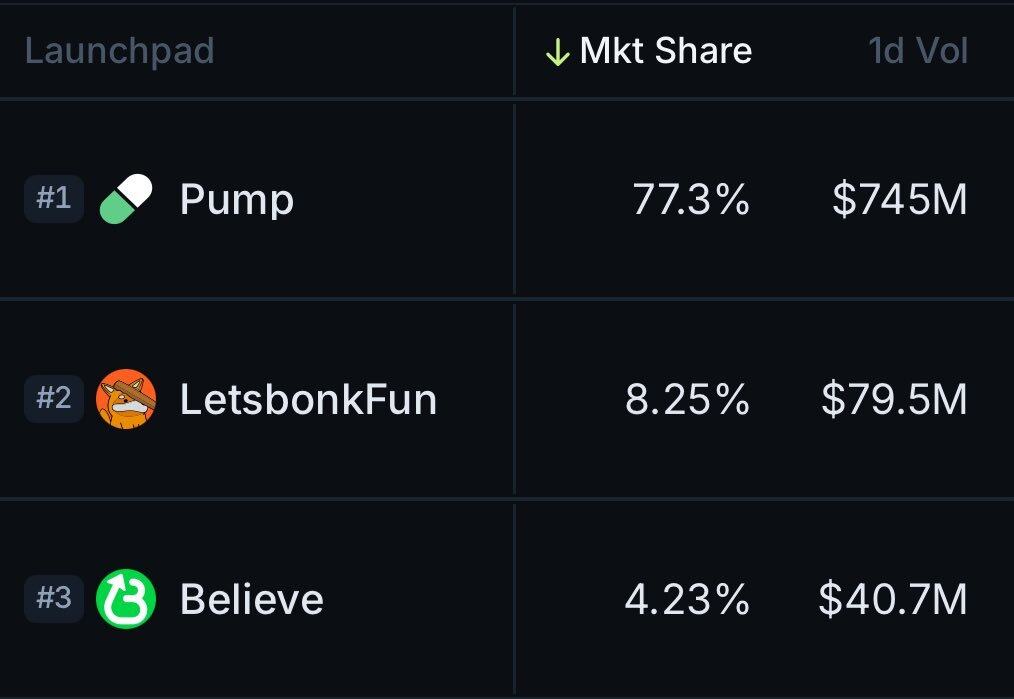Screen dimensions: 1014x699
Task: Click the Pump pill logo icon
Action: pos(126,199)
